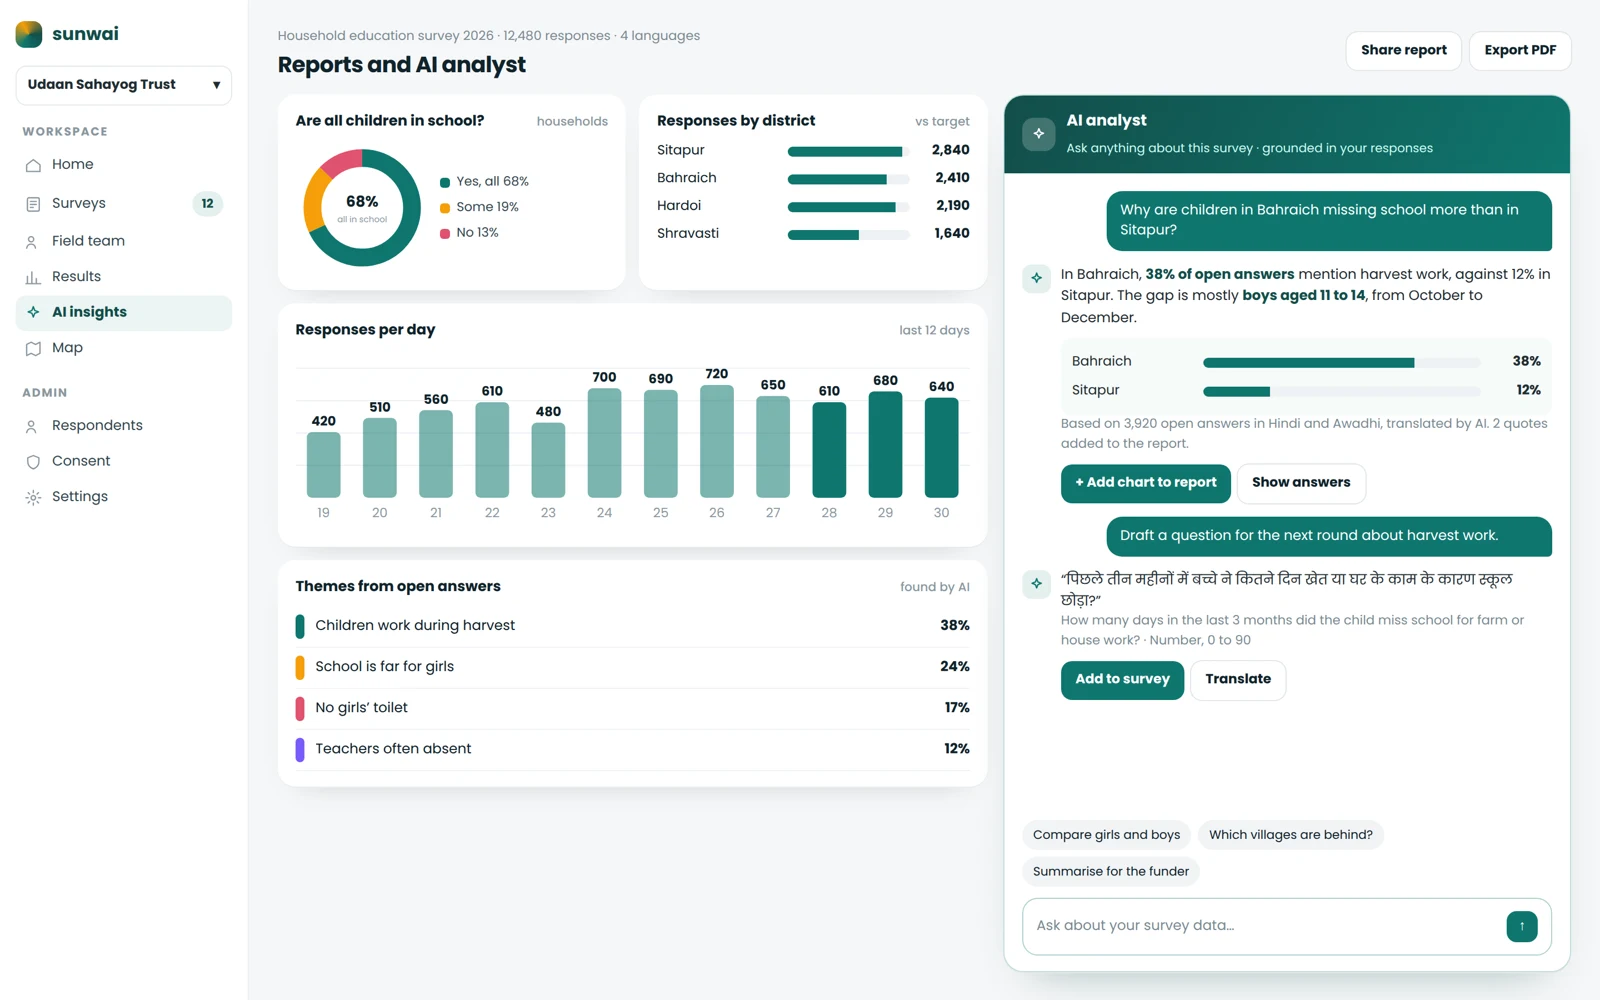Click the Share report button
The image size is (1600, 1000).
[1403, 50]
